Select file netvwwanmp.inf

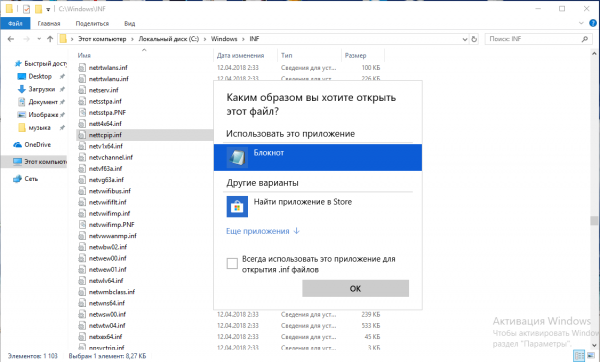pos(112,236)
